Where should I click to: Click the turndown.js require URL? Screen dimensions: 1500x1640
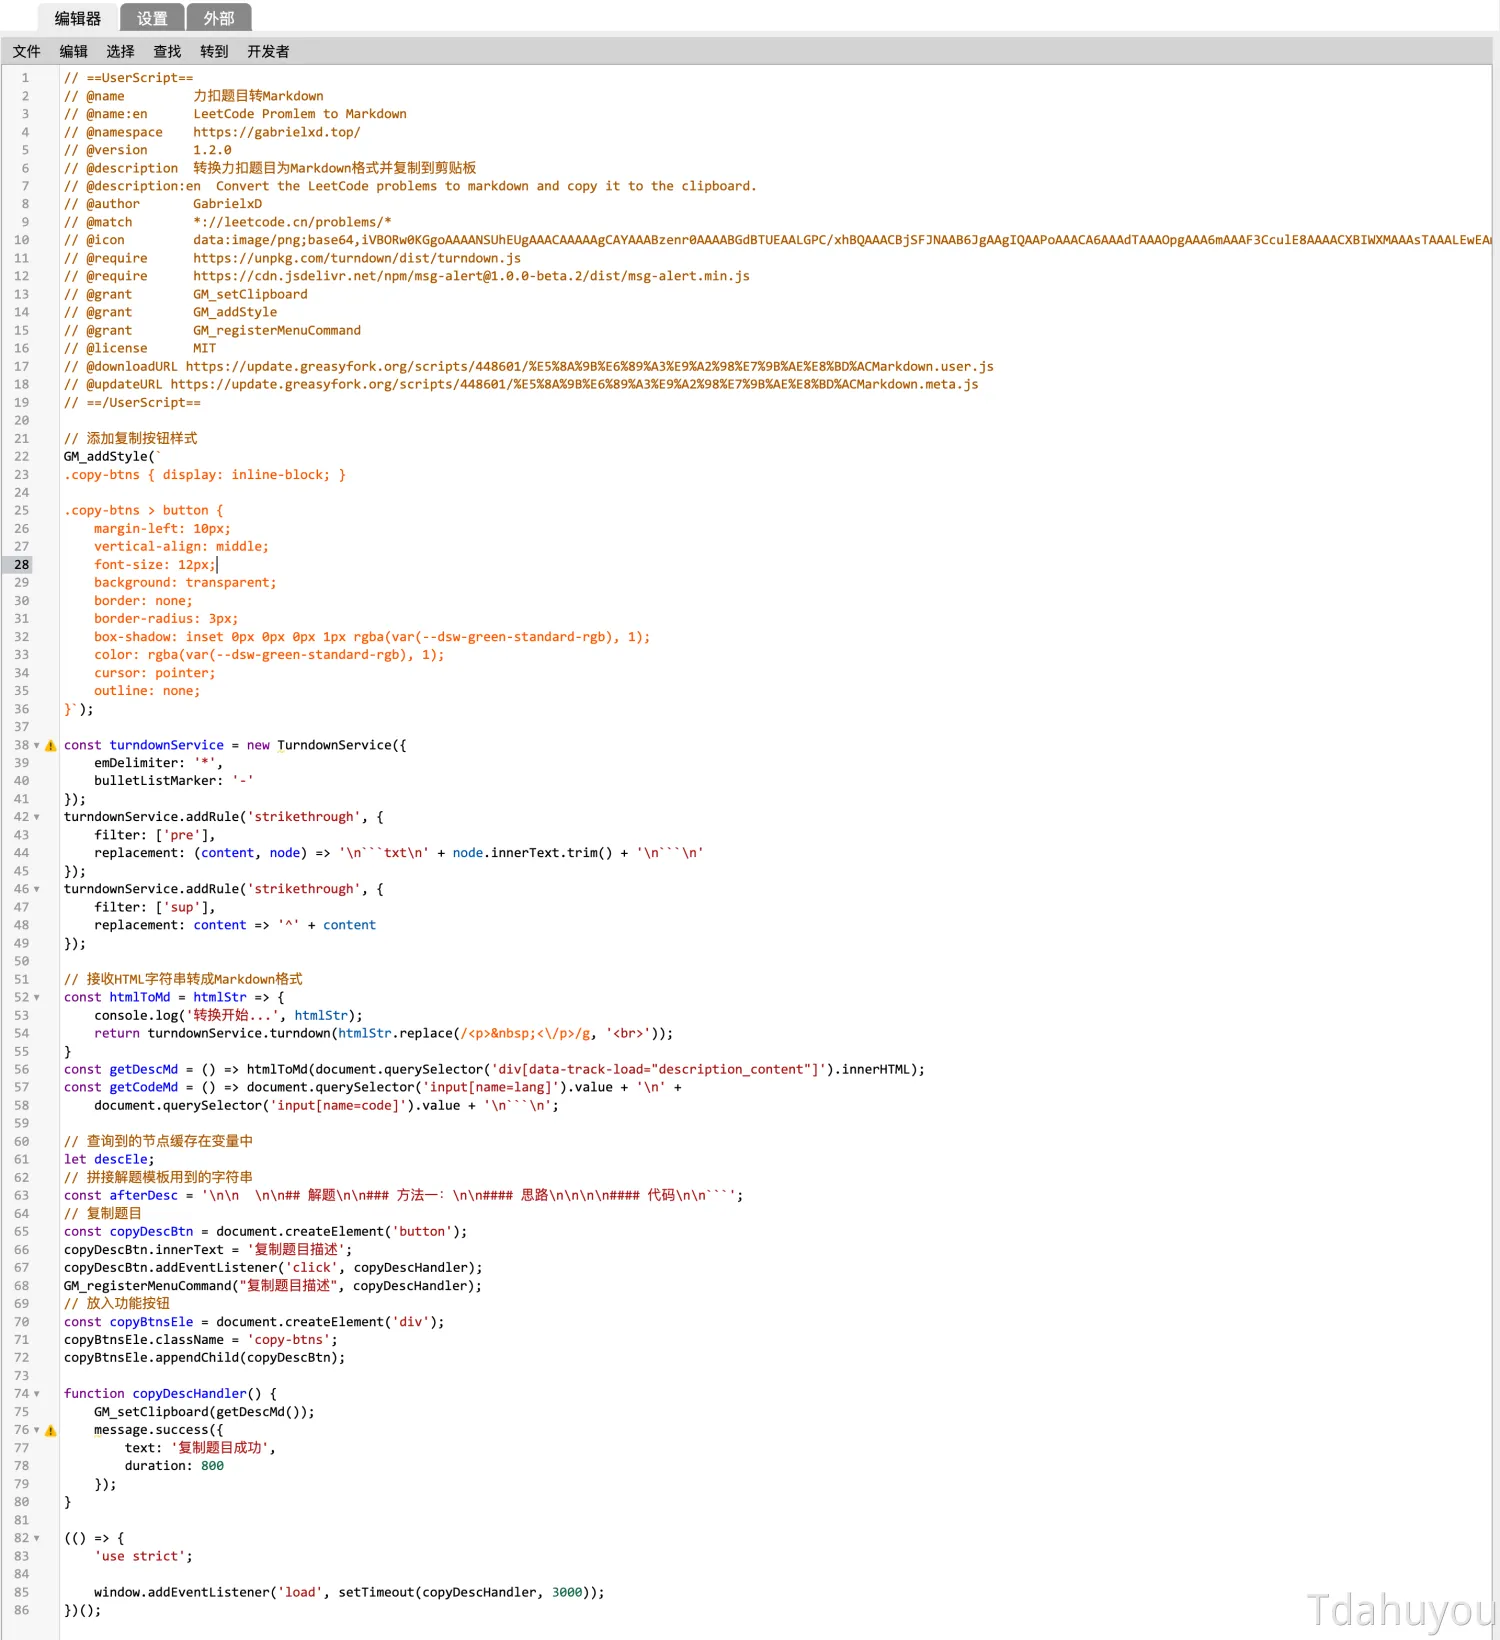coord(357,258)
